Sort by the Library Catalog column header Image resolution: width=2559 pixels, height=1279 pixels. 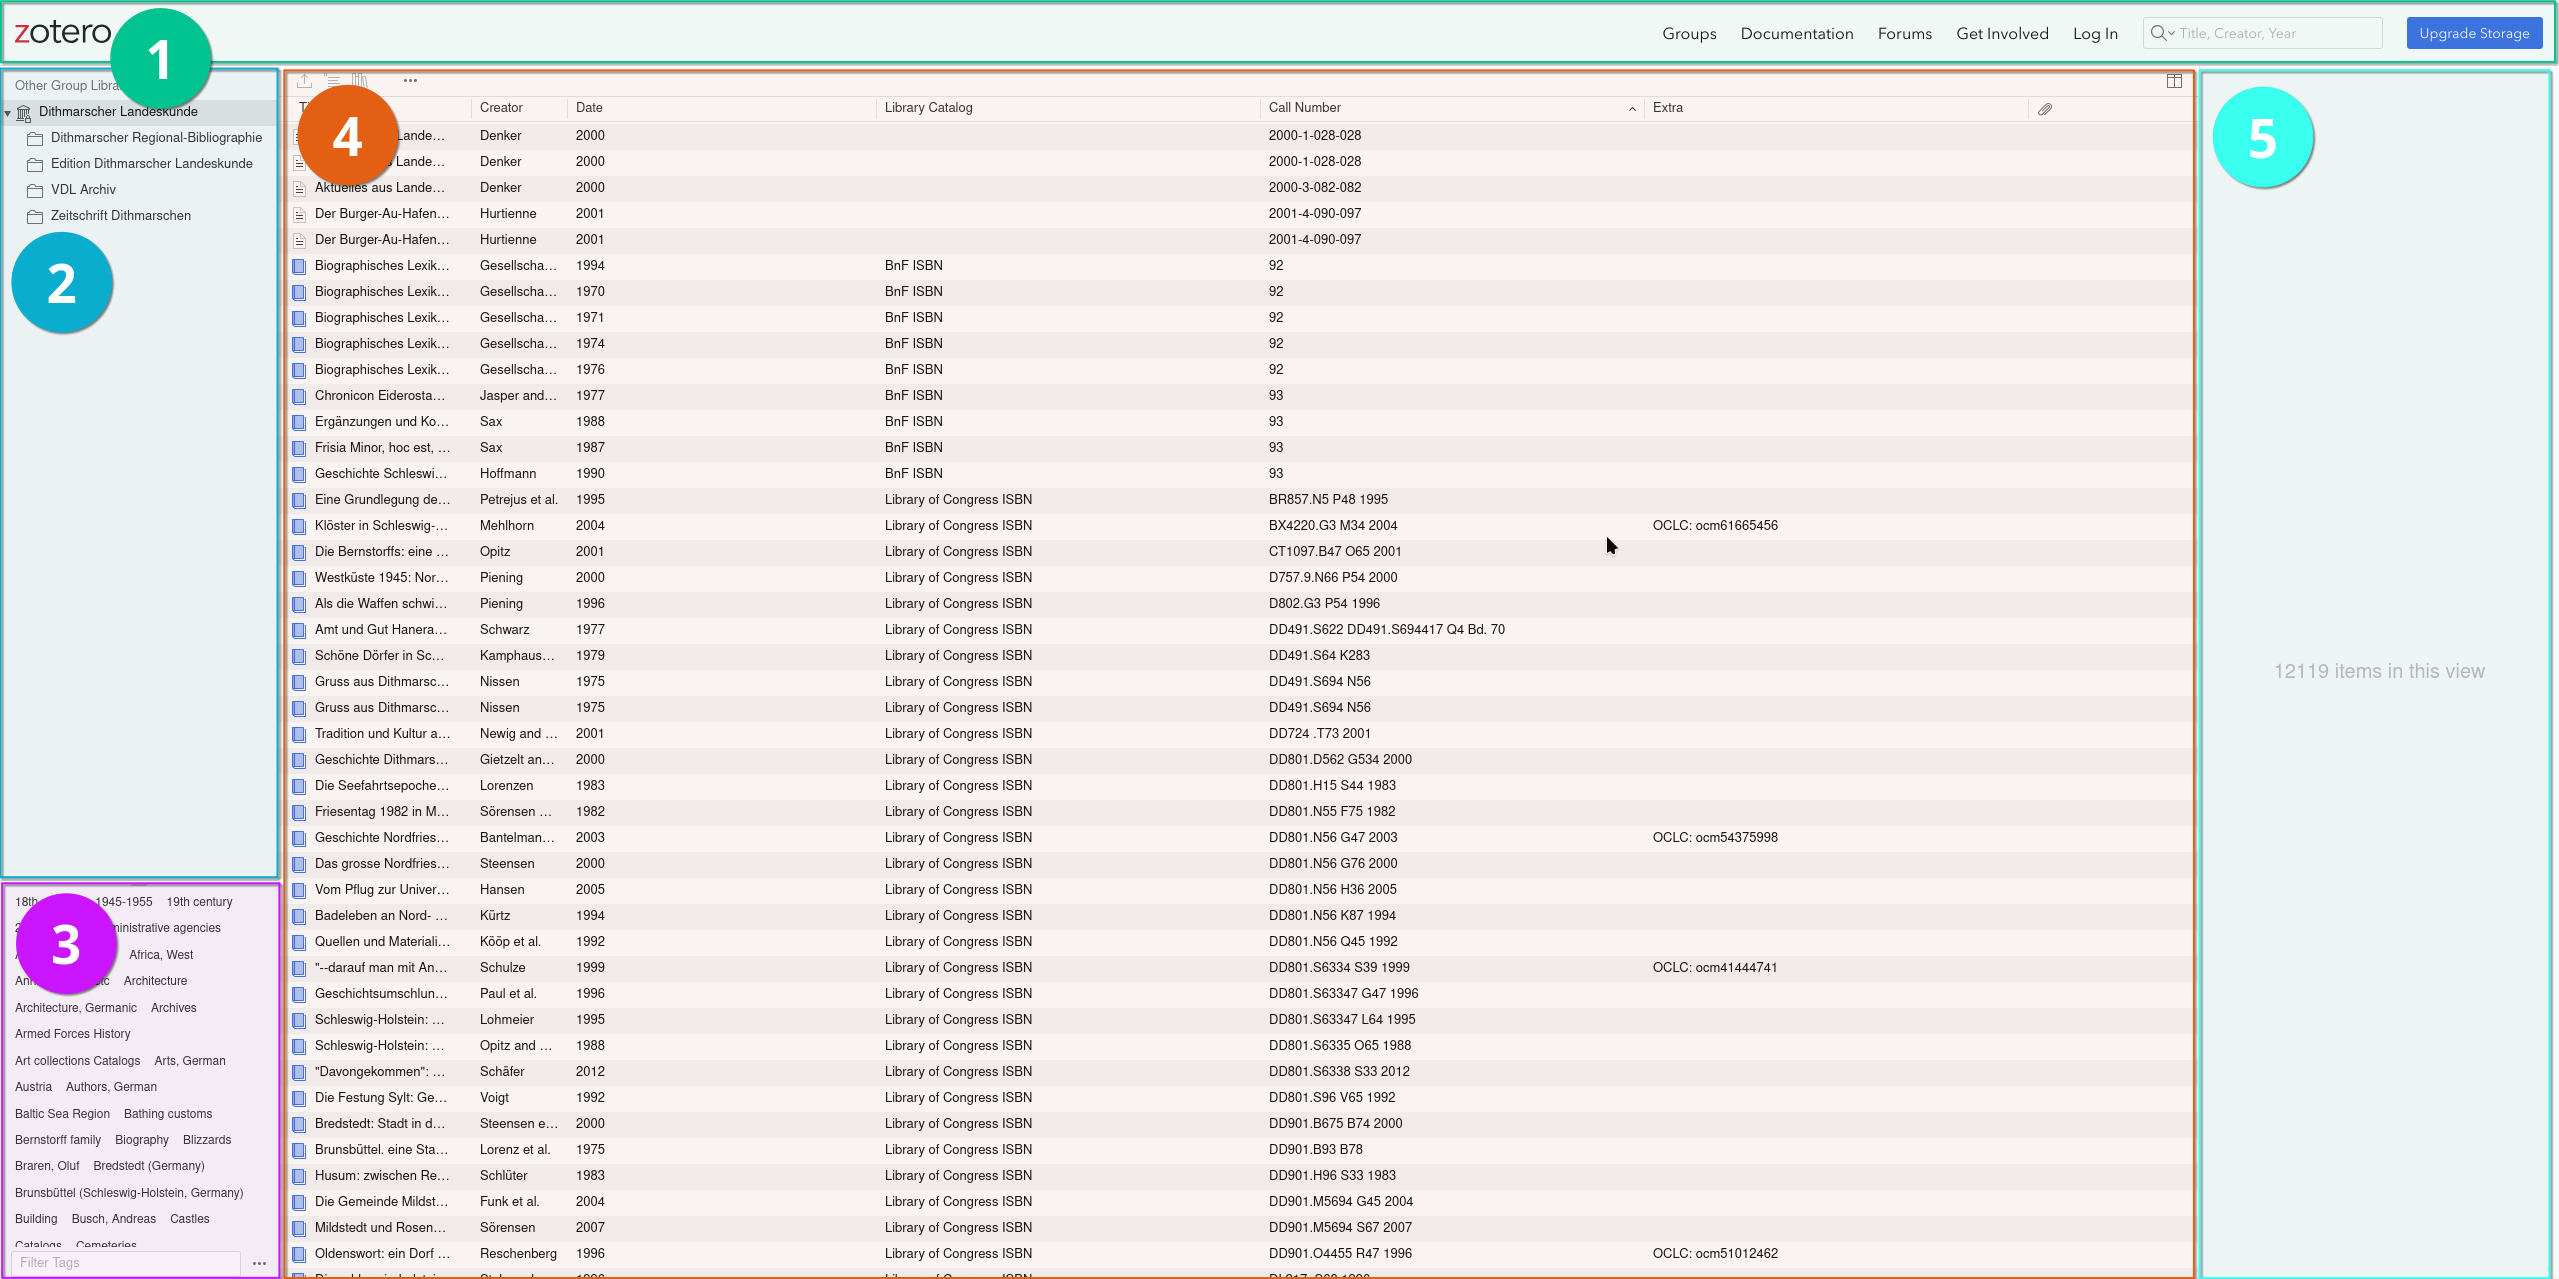928,108
